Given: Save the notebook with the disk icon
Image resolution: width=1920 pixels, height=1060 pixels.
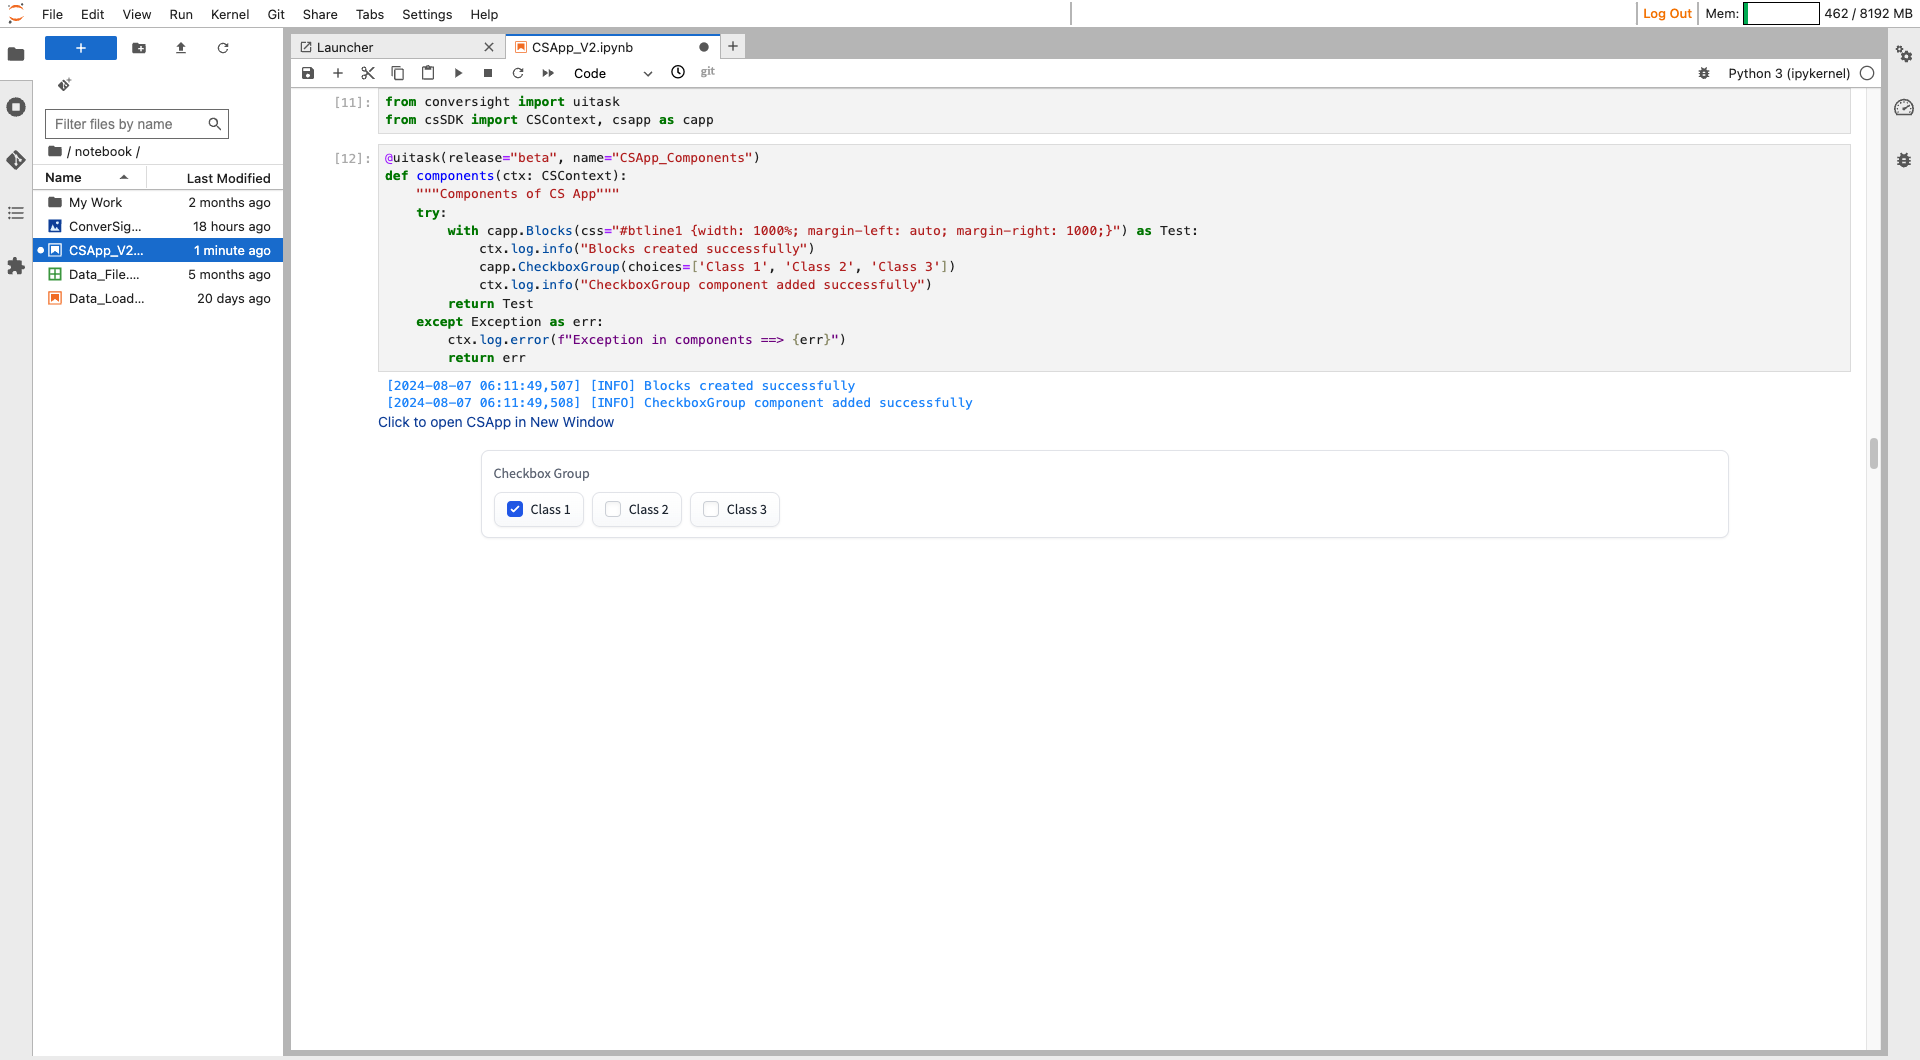Looking at the screenshot, I should (308, 73).
